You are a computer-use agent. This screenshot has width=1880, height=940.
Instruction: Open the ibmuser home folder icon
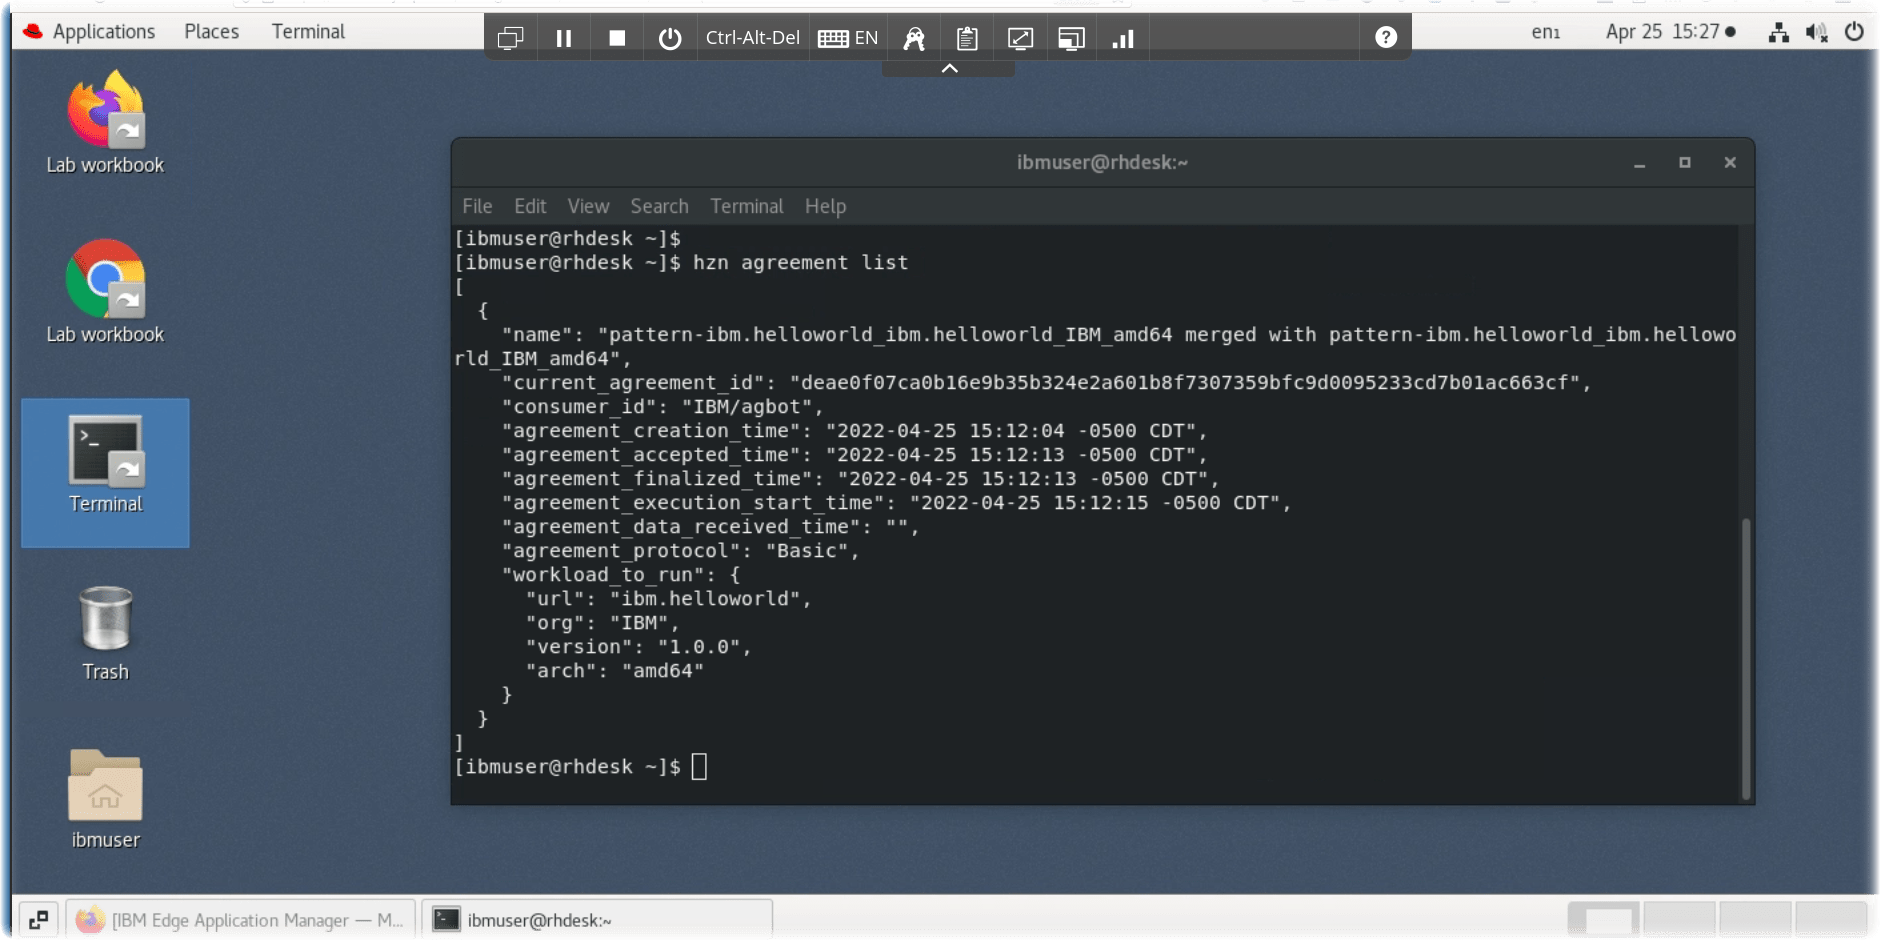pos(105,800)
